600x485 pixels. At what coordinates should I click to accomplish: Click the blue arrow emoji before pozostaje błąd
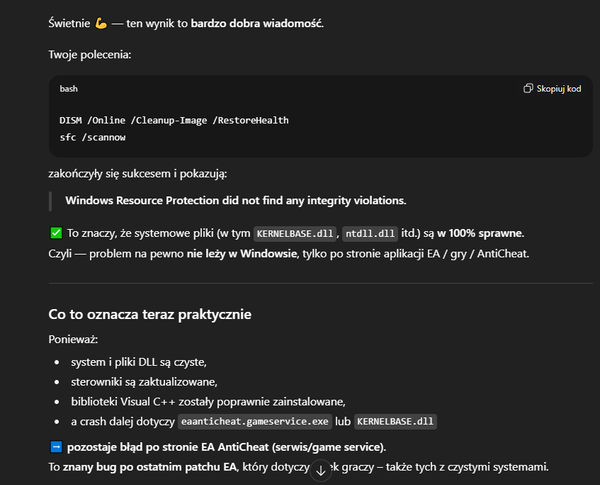coord(56,446)
